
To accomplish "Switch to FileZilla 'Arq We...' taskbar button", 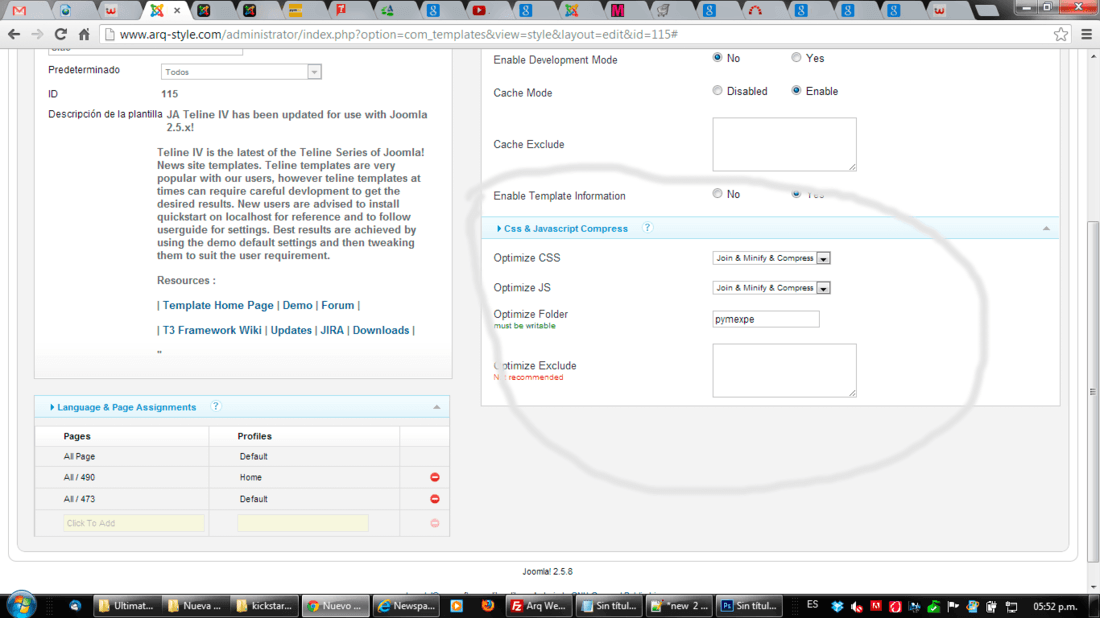I will (539, 605).
